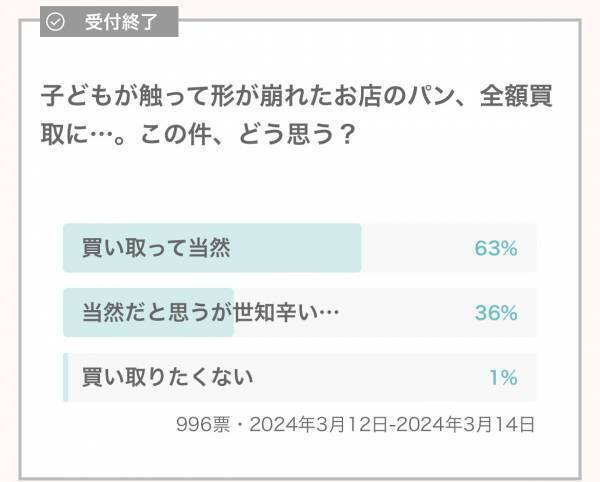Click the 36% result percentage

(495, 313)
